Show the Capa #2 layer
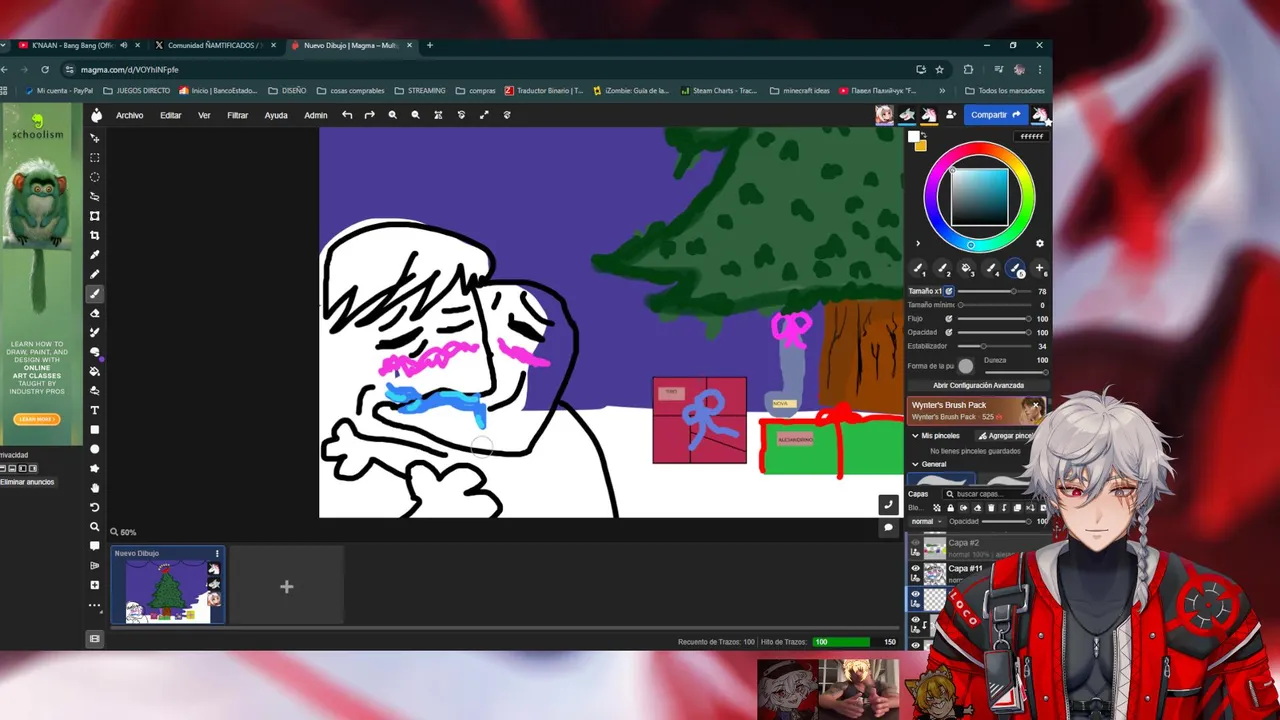Screen dimensions: 1280x720 click(x=915, y=543)
